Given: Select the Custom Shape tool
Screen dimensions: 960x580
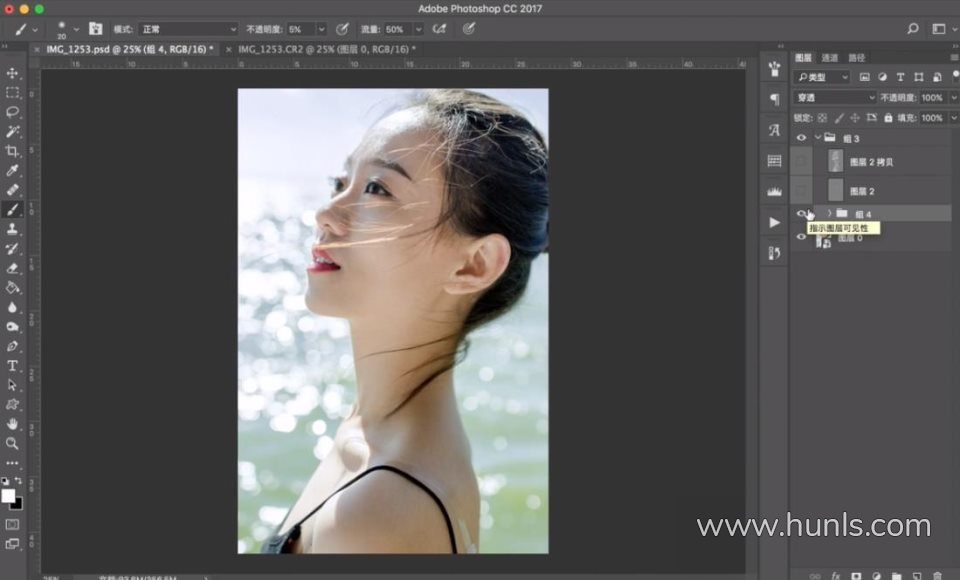Looking at the screenshot, I should pos(12,405).
